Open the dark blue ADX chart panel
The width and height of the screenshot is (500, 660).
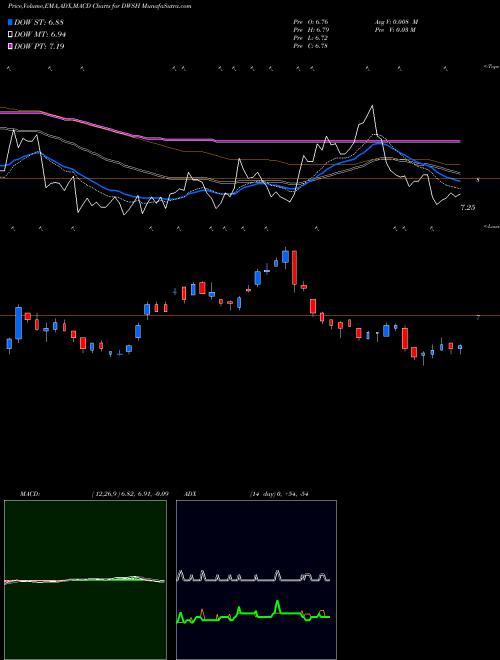click(x=256, y=580)
